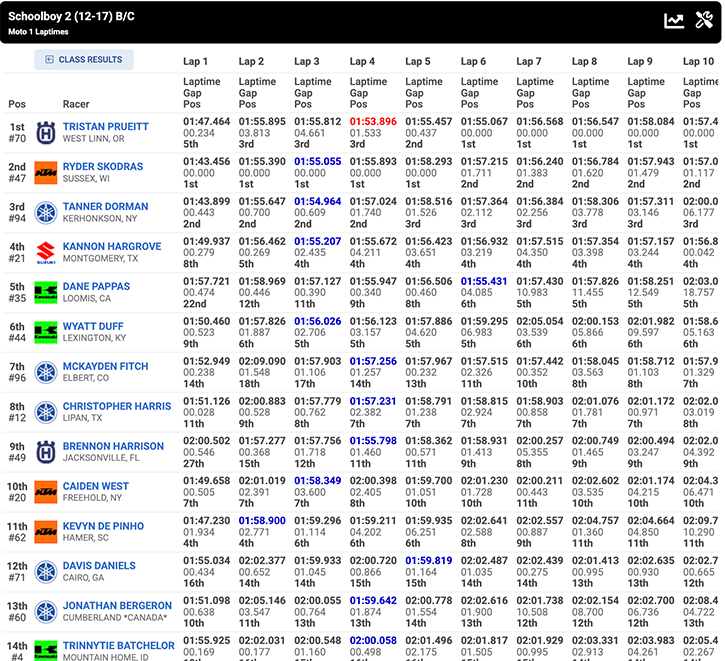Select Ryder Skodras's blue lap 01:55.055
This screenshot has width=725, height=661.
pos(318,161)
